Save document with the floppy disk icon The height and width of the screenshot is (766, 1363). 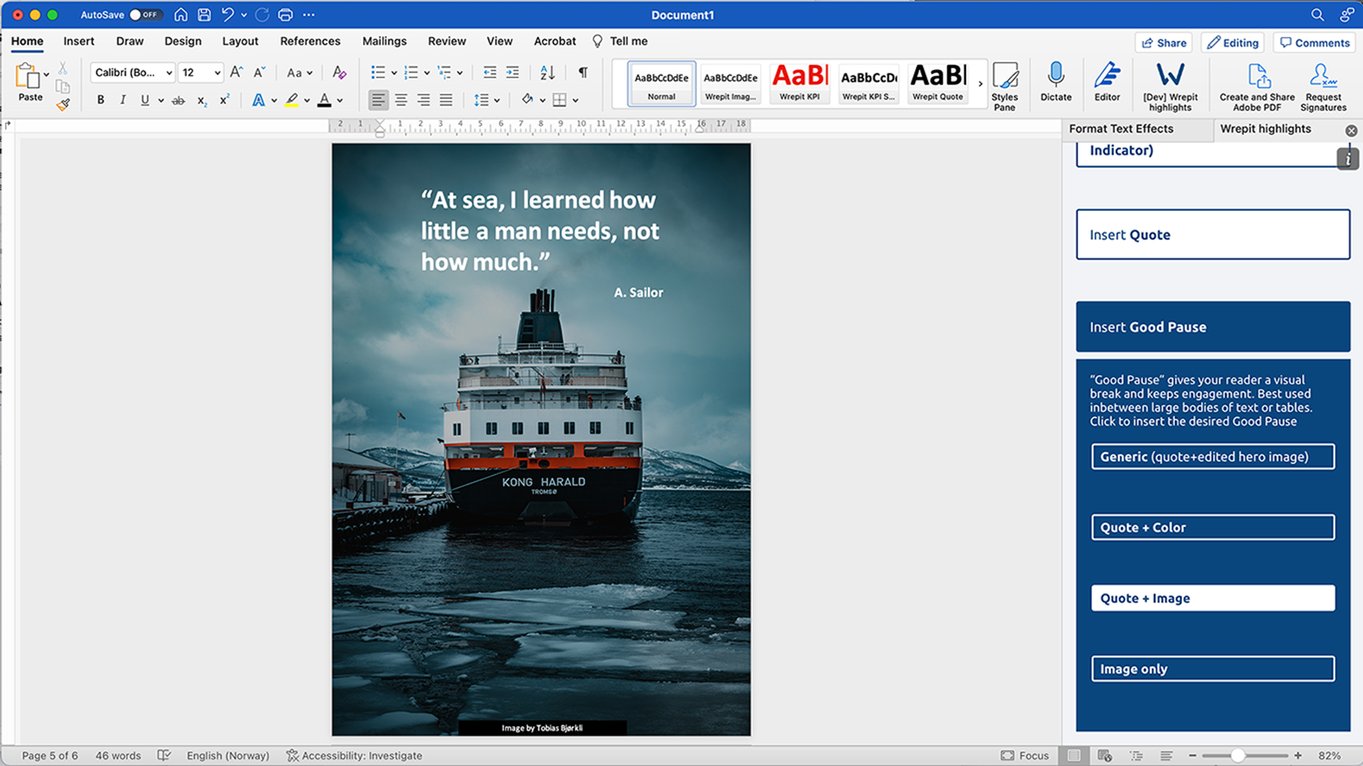(x=204, y=15)
